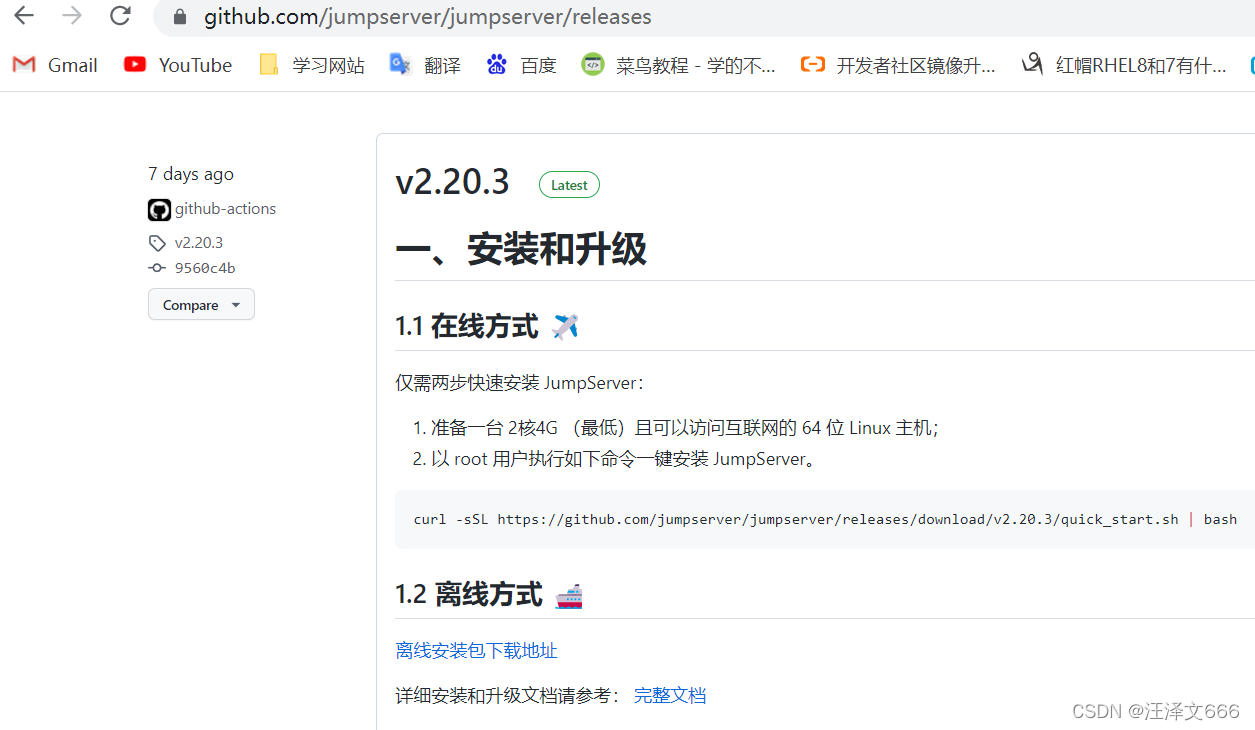The height and width of the screenshot is (730, 1255).
Task: Click the browser back arrow
Action: point(23,16)
